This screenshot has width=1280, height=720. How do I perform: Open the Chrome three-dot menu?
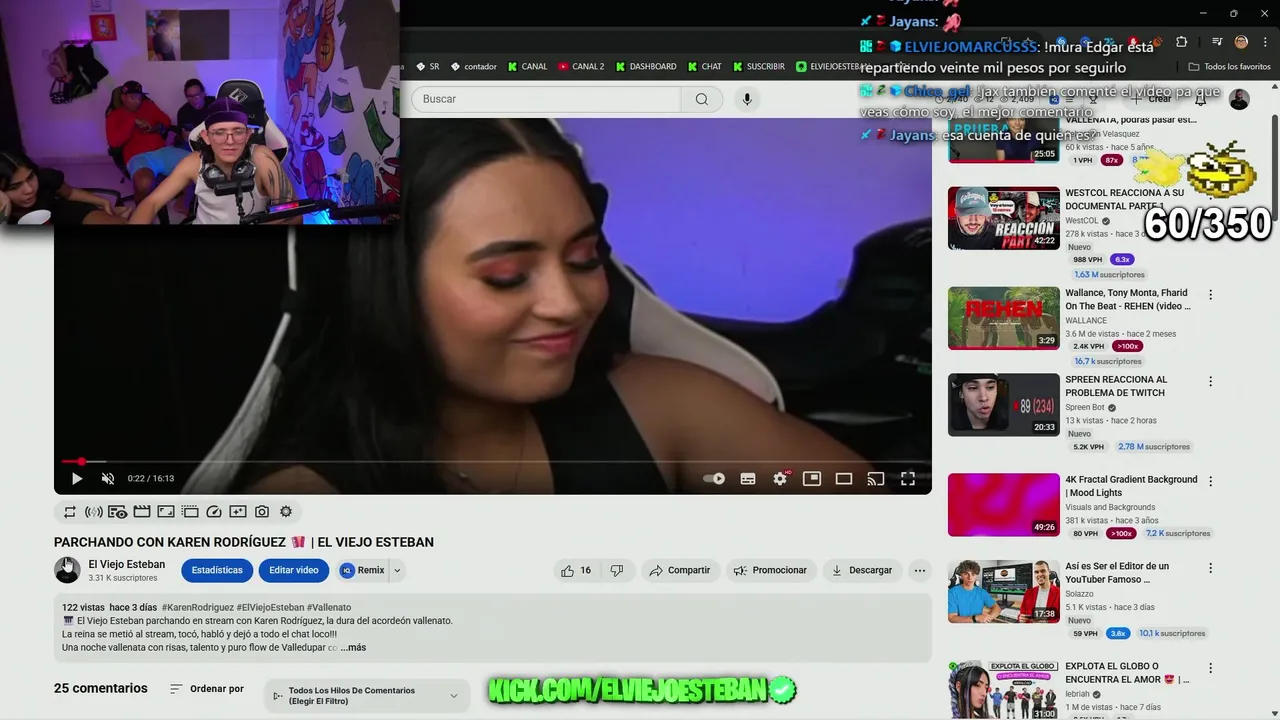coord(1264,42)
